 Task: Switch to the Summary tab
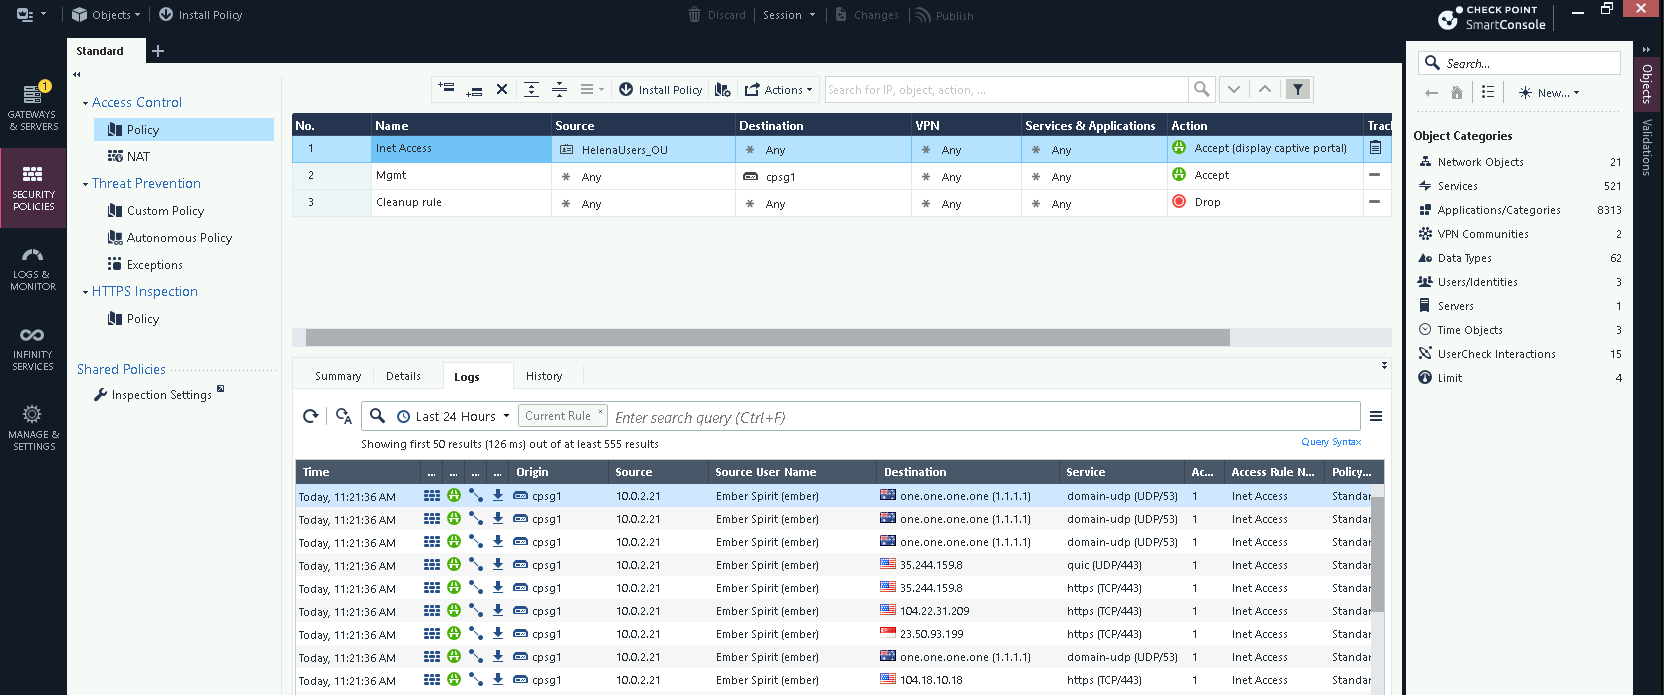point(338,376)
